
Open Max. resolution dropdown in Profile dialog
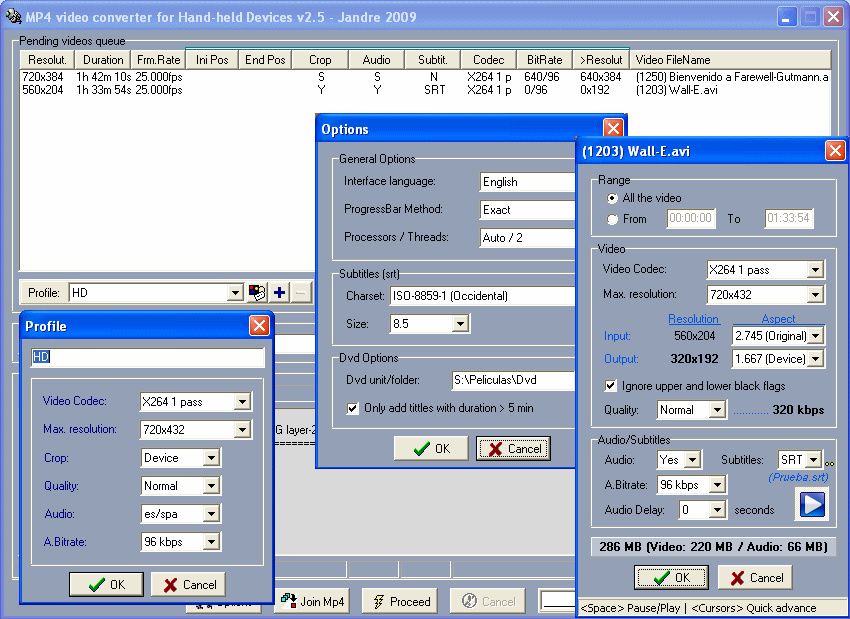(242, 430)
